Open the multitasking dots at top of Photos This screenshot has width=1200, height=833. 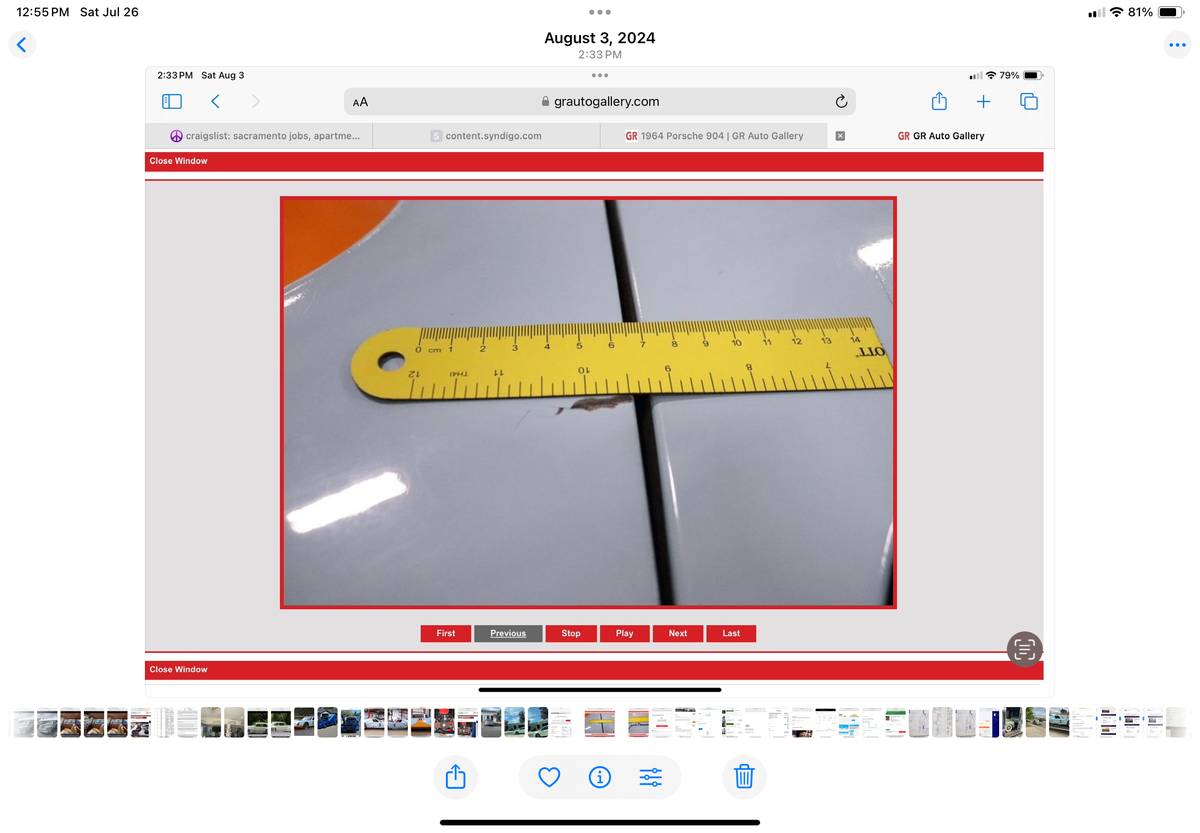tap(600, 12)
